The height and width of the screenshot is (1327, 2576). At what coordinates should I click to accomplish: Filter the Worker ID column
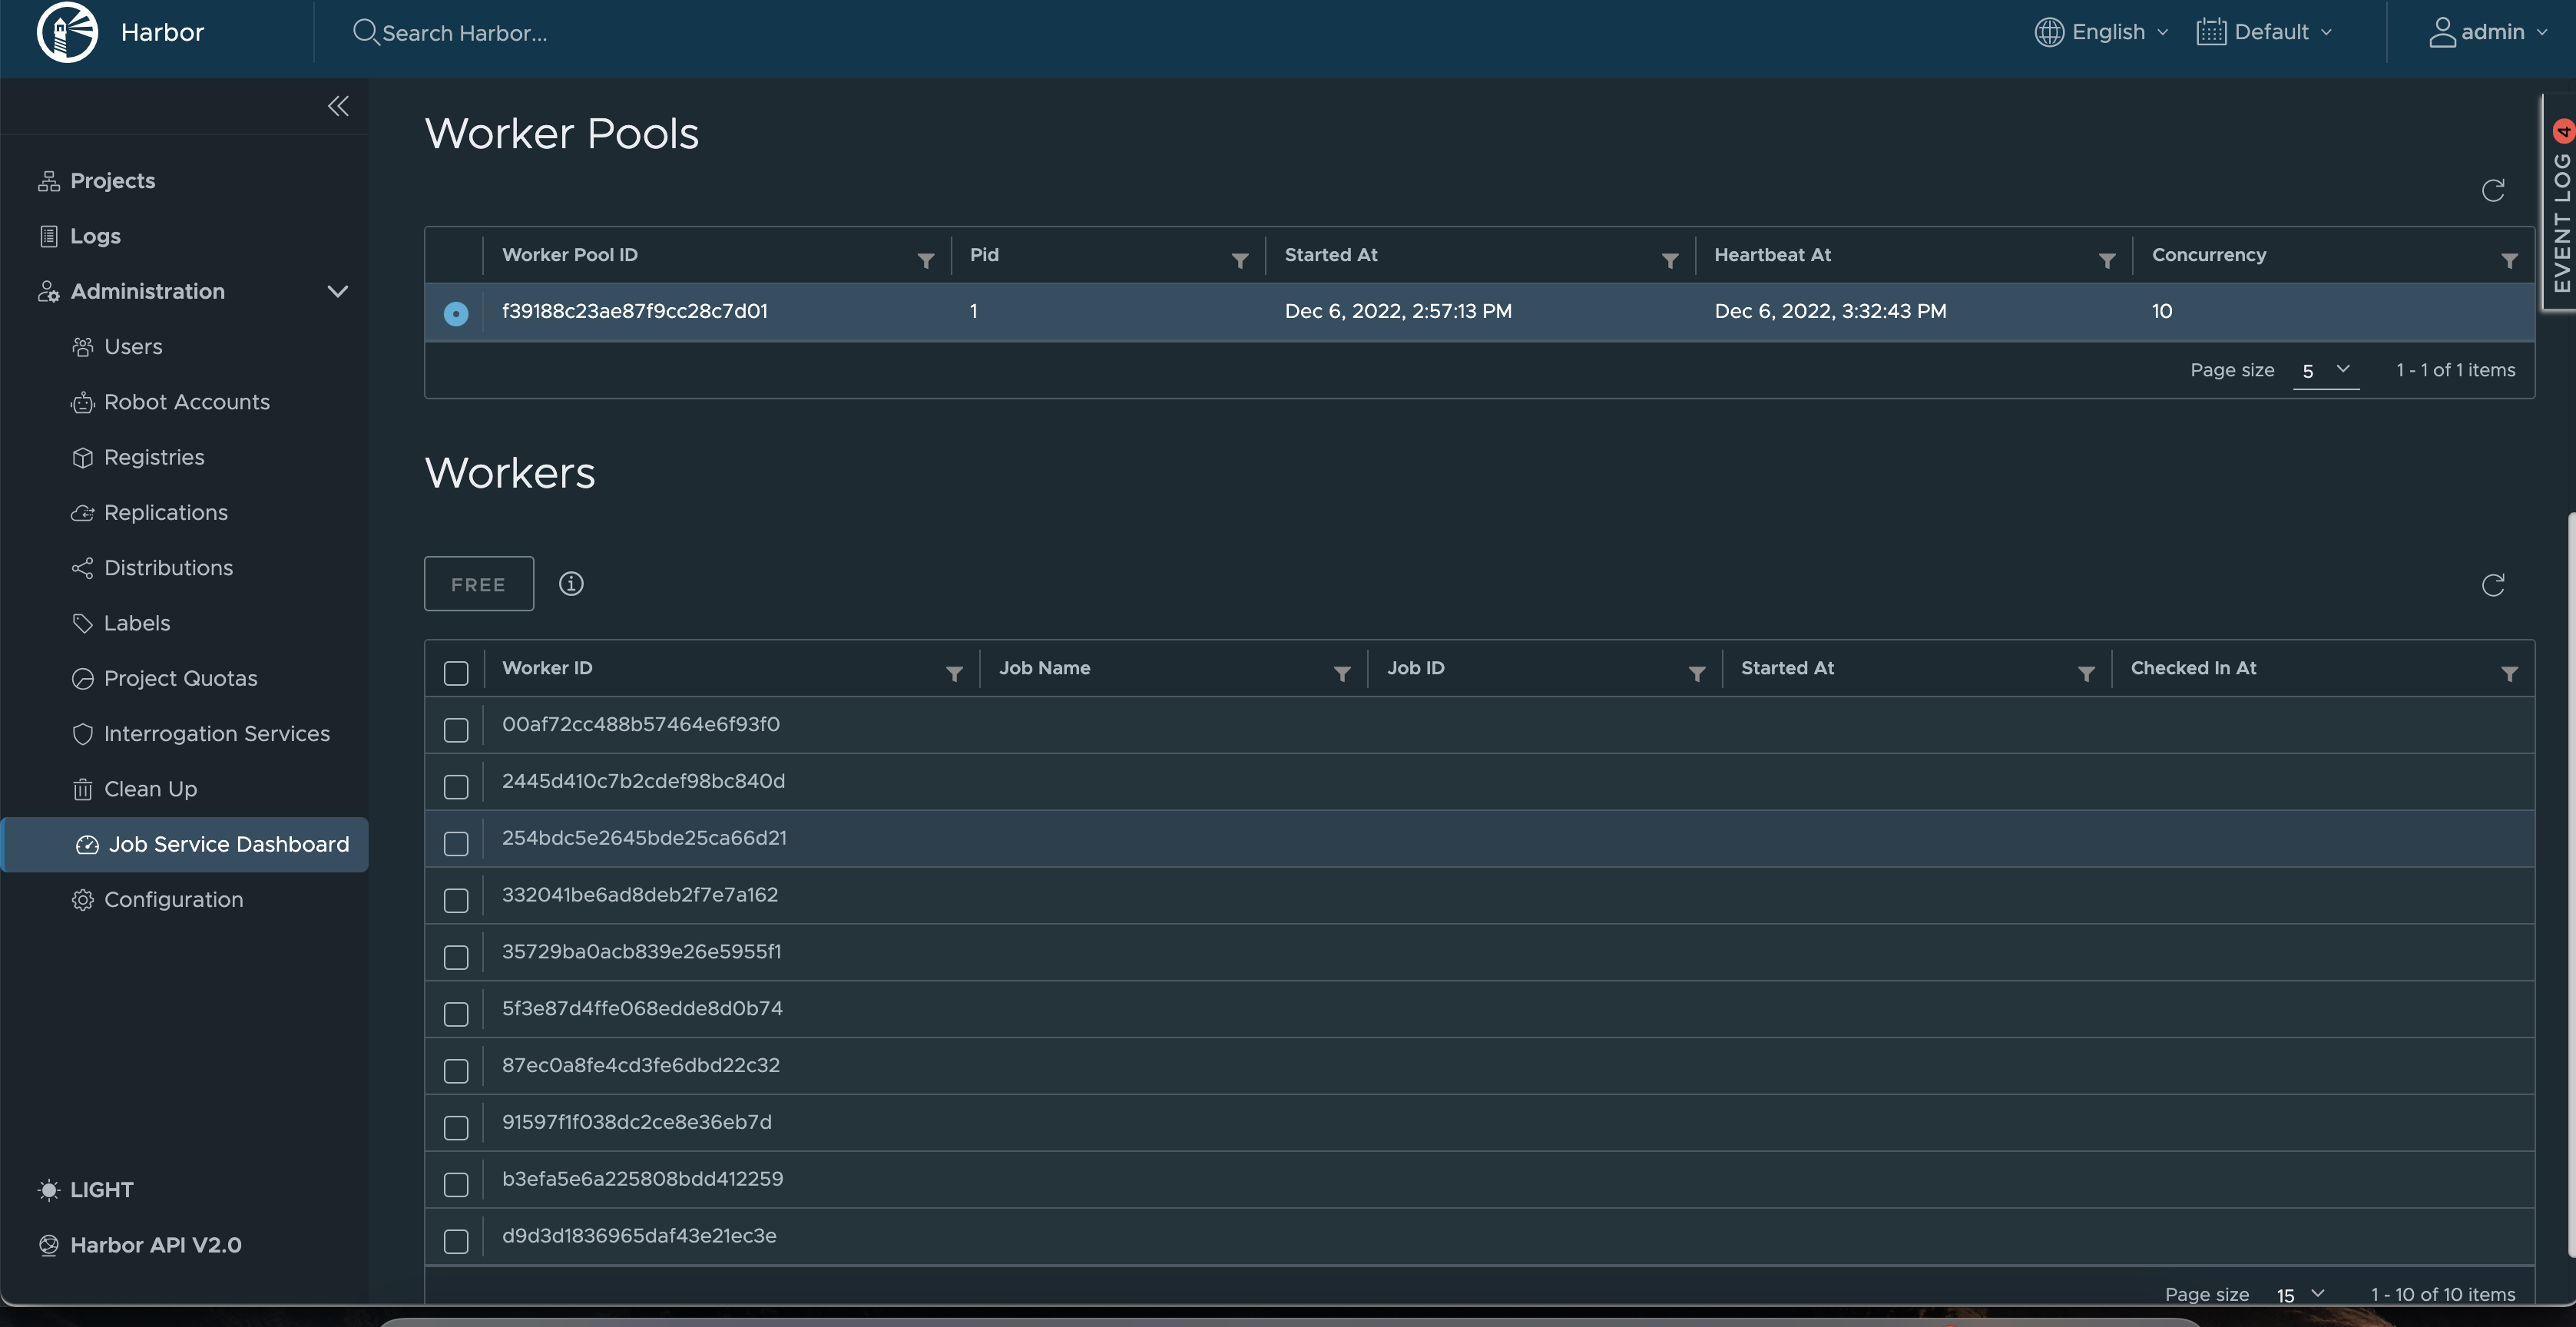(x=954, y=673)
